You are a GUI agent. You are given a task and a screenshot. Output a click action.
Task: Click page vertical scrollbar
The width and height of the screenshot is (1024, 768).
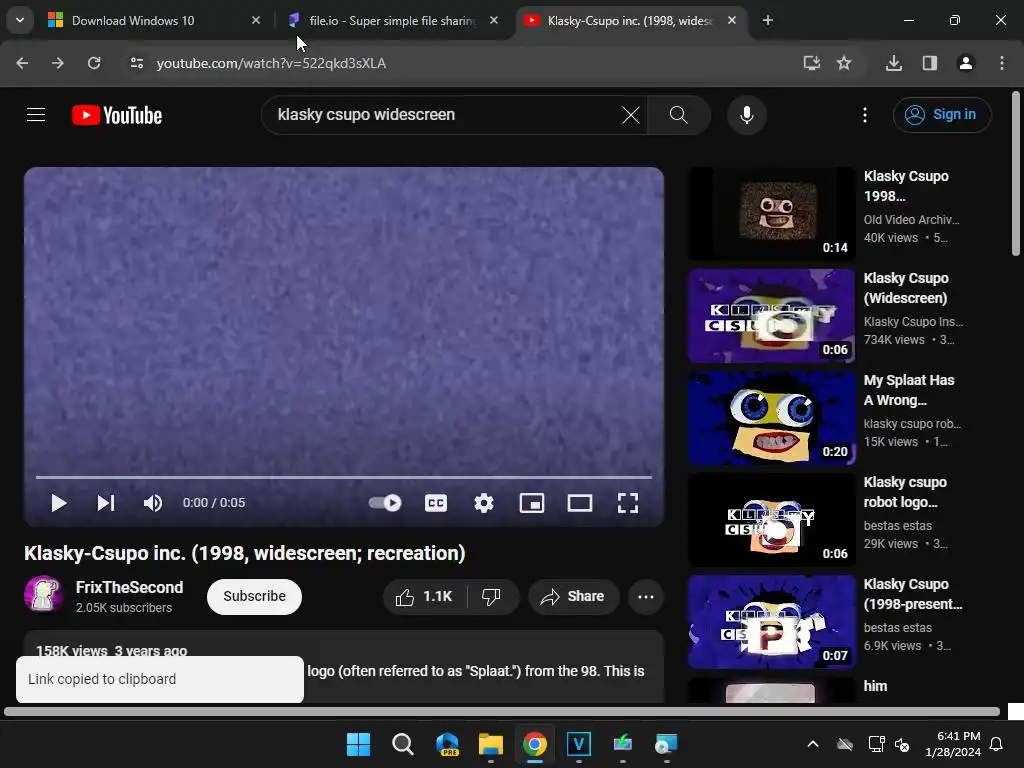click(x=1016, y=174)
